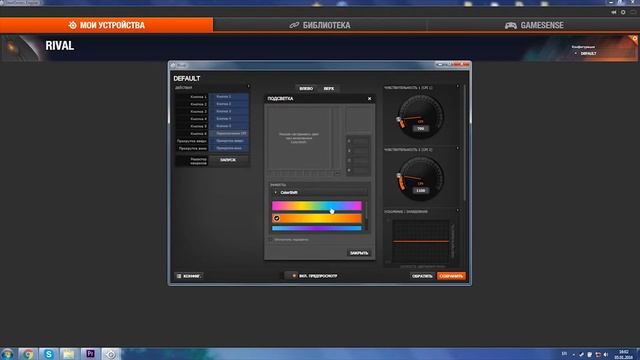The image size is (640, 360).
Task: Open the МОИ УСТРОЙСТВА tab
Action: click(107, 25)
